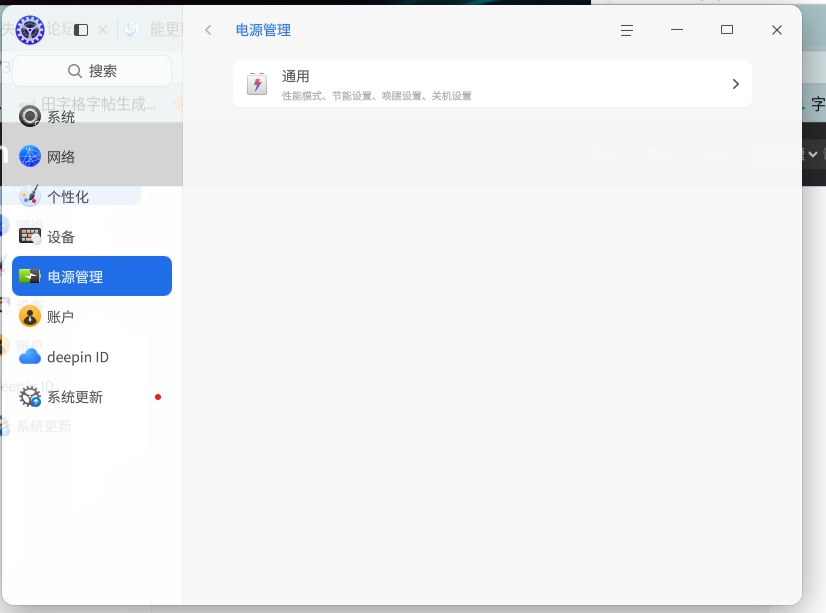826x613 pixels.
Task: Click the 账户 user avatar icon
Action: point(30,317)
